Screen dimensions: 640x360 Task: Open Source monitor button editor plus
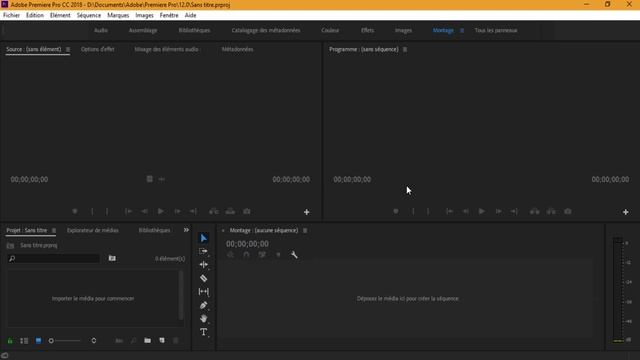point(307,212)
